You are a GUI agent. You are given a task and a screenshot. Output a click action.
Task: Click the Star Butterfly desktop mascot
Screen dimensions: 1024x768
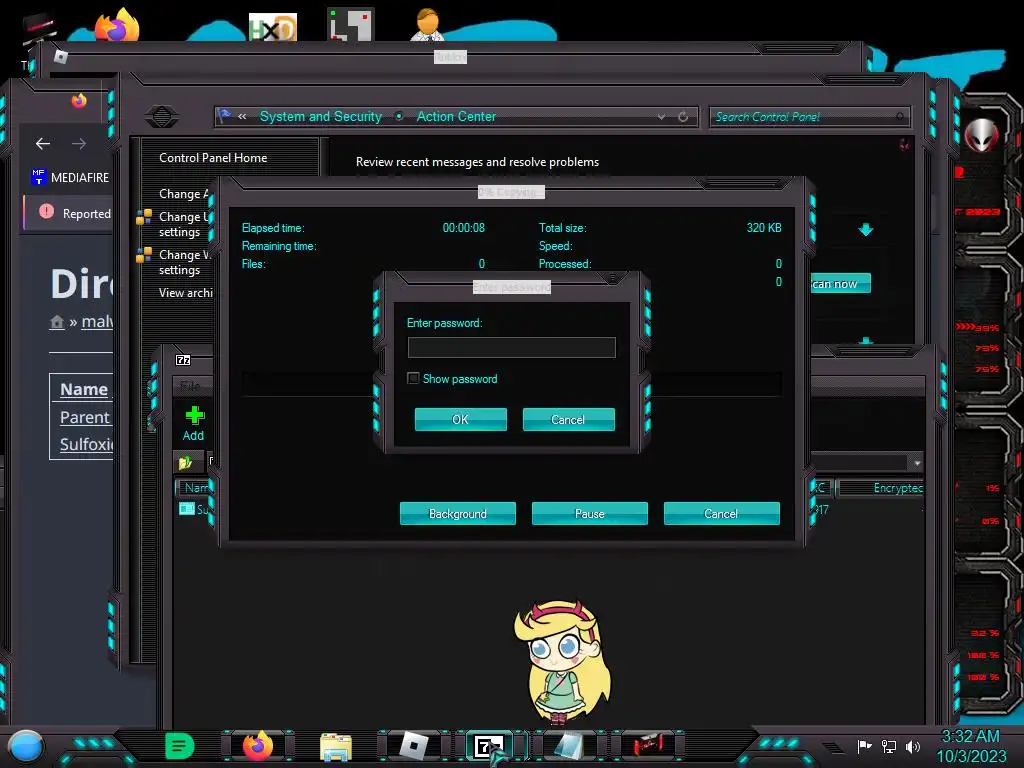tap(562, 663)
